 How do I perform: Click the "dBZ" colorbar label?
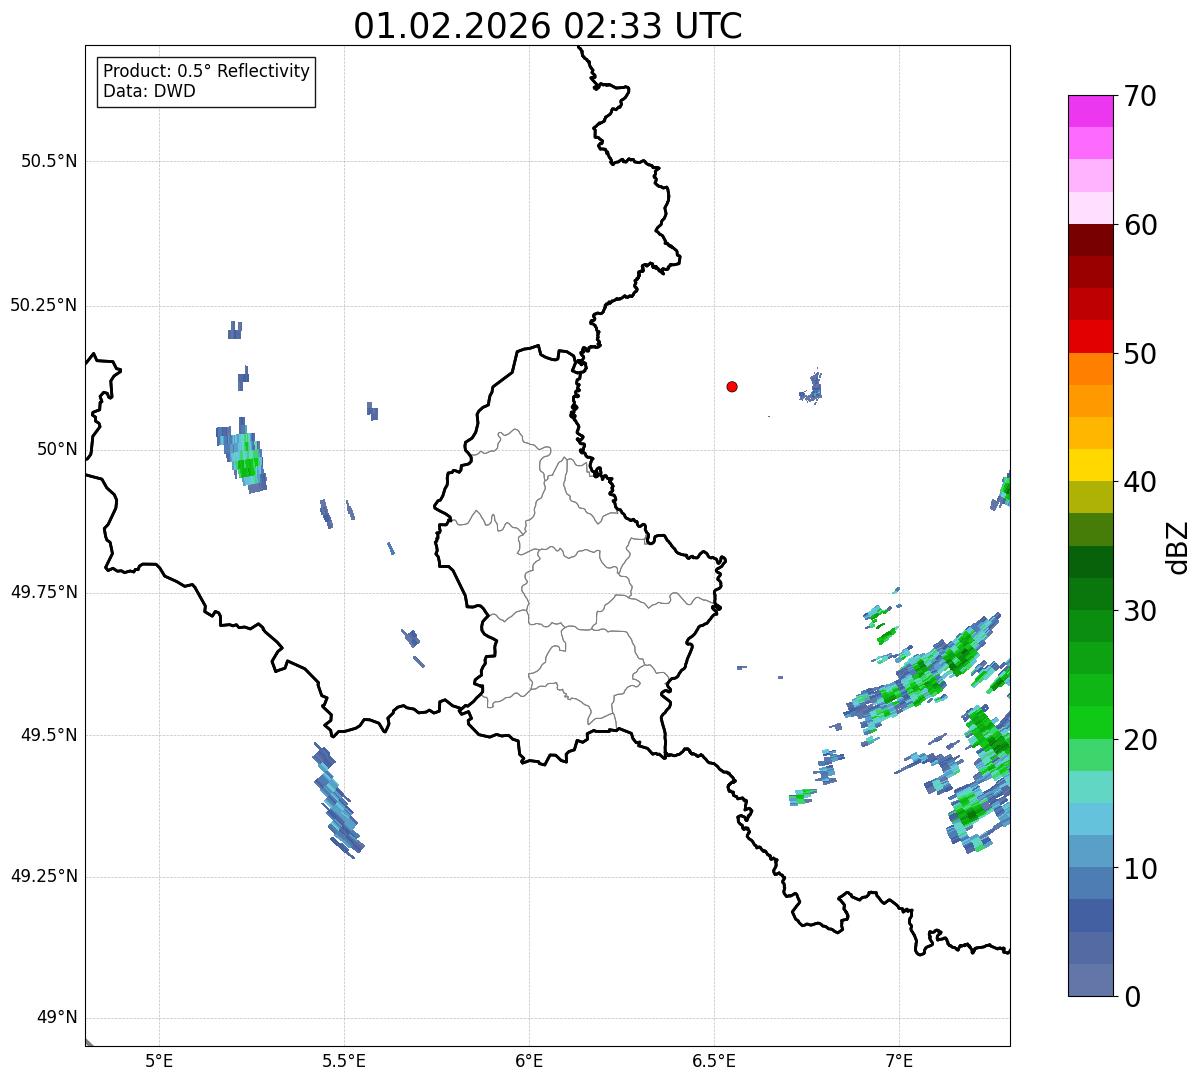1178,546
